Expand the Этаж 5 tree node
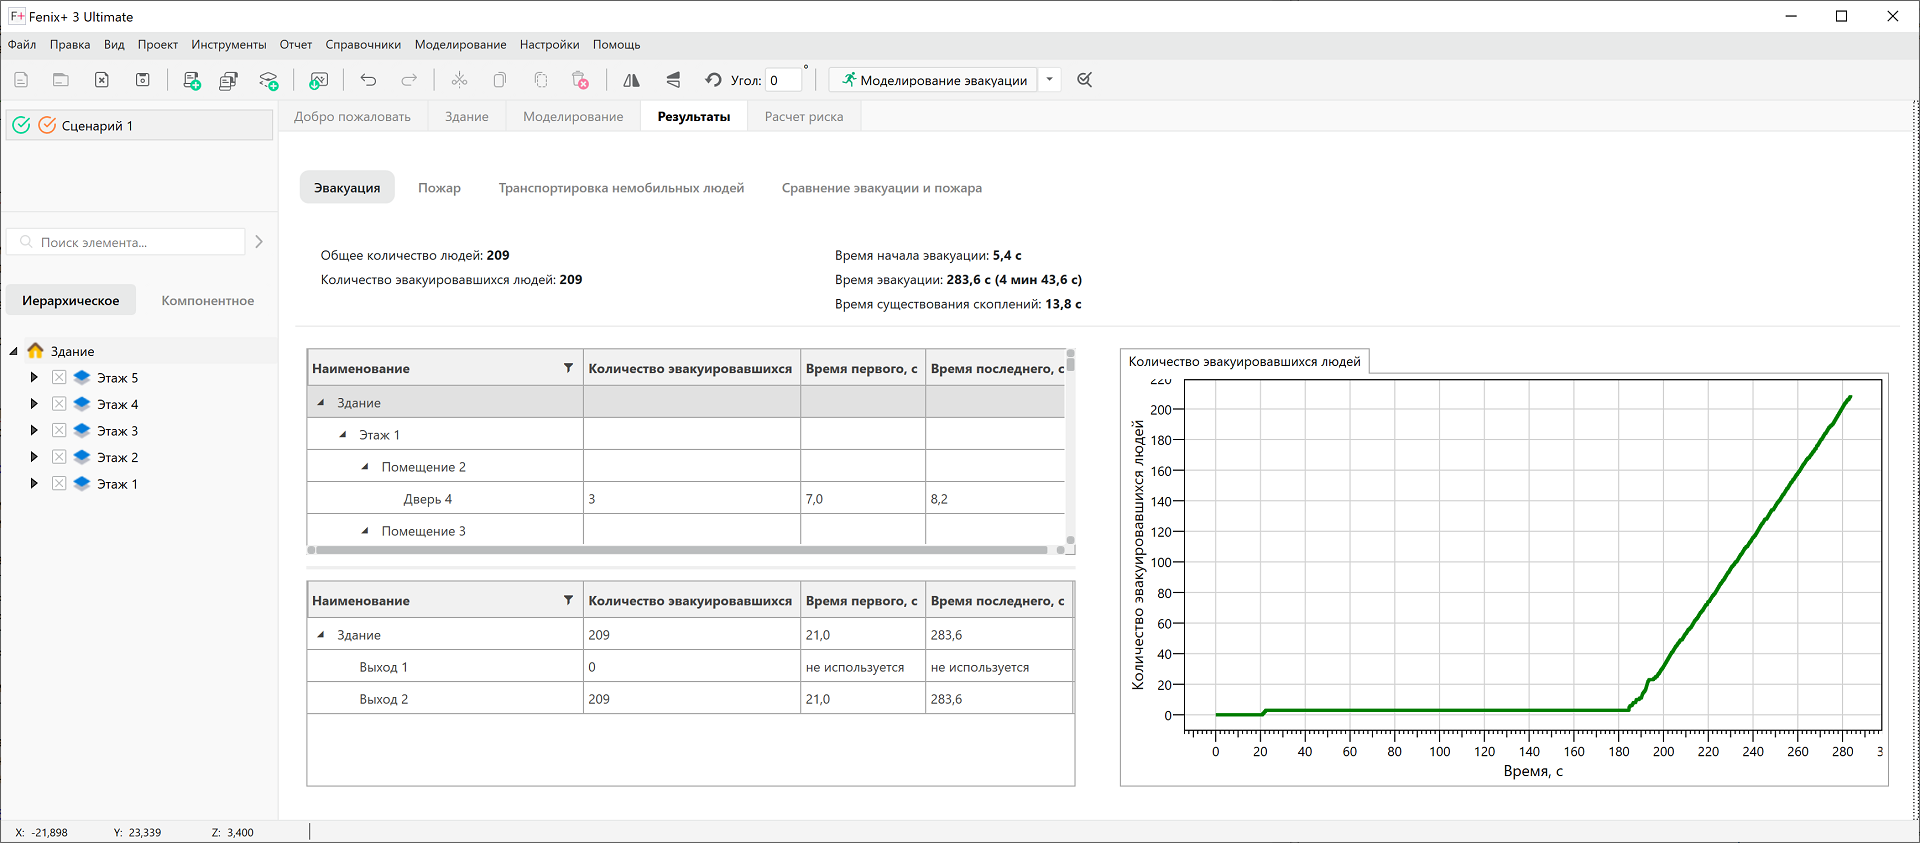 tap(34, 377)
